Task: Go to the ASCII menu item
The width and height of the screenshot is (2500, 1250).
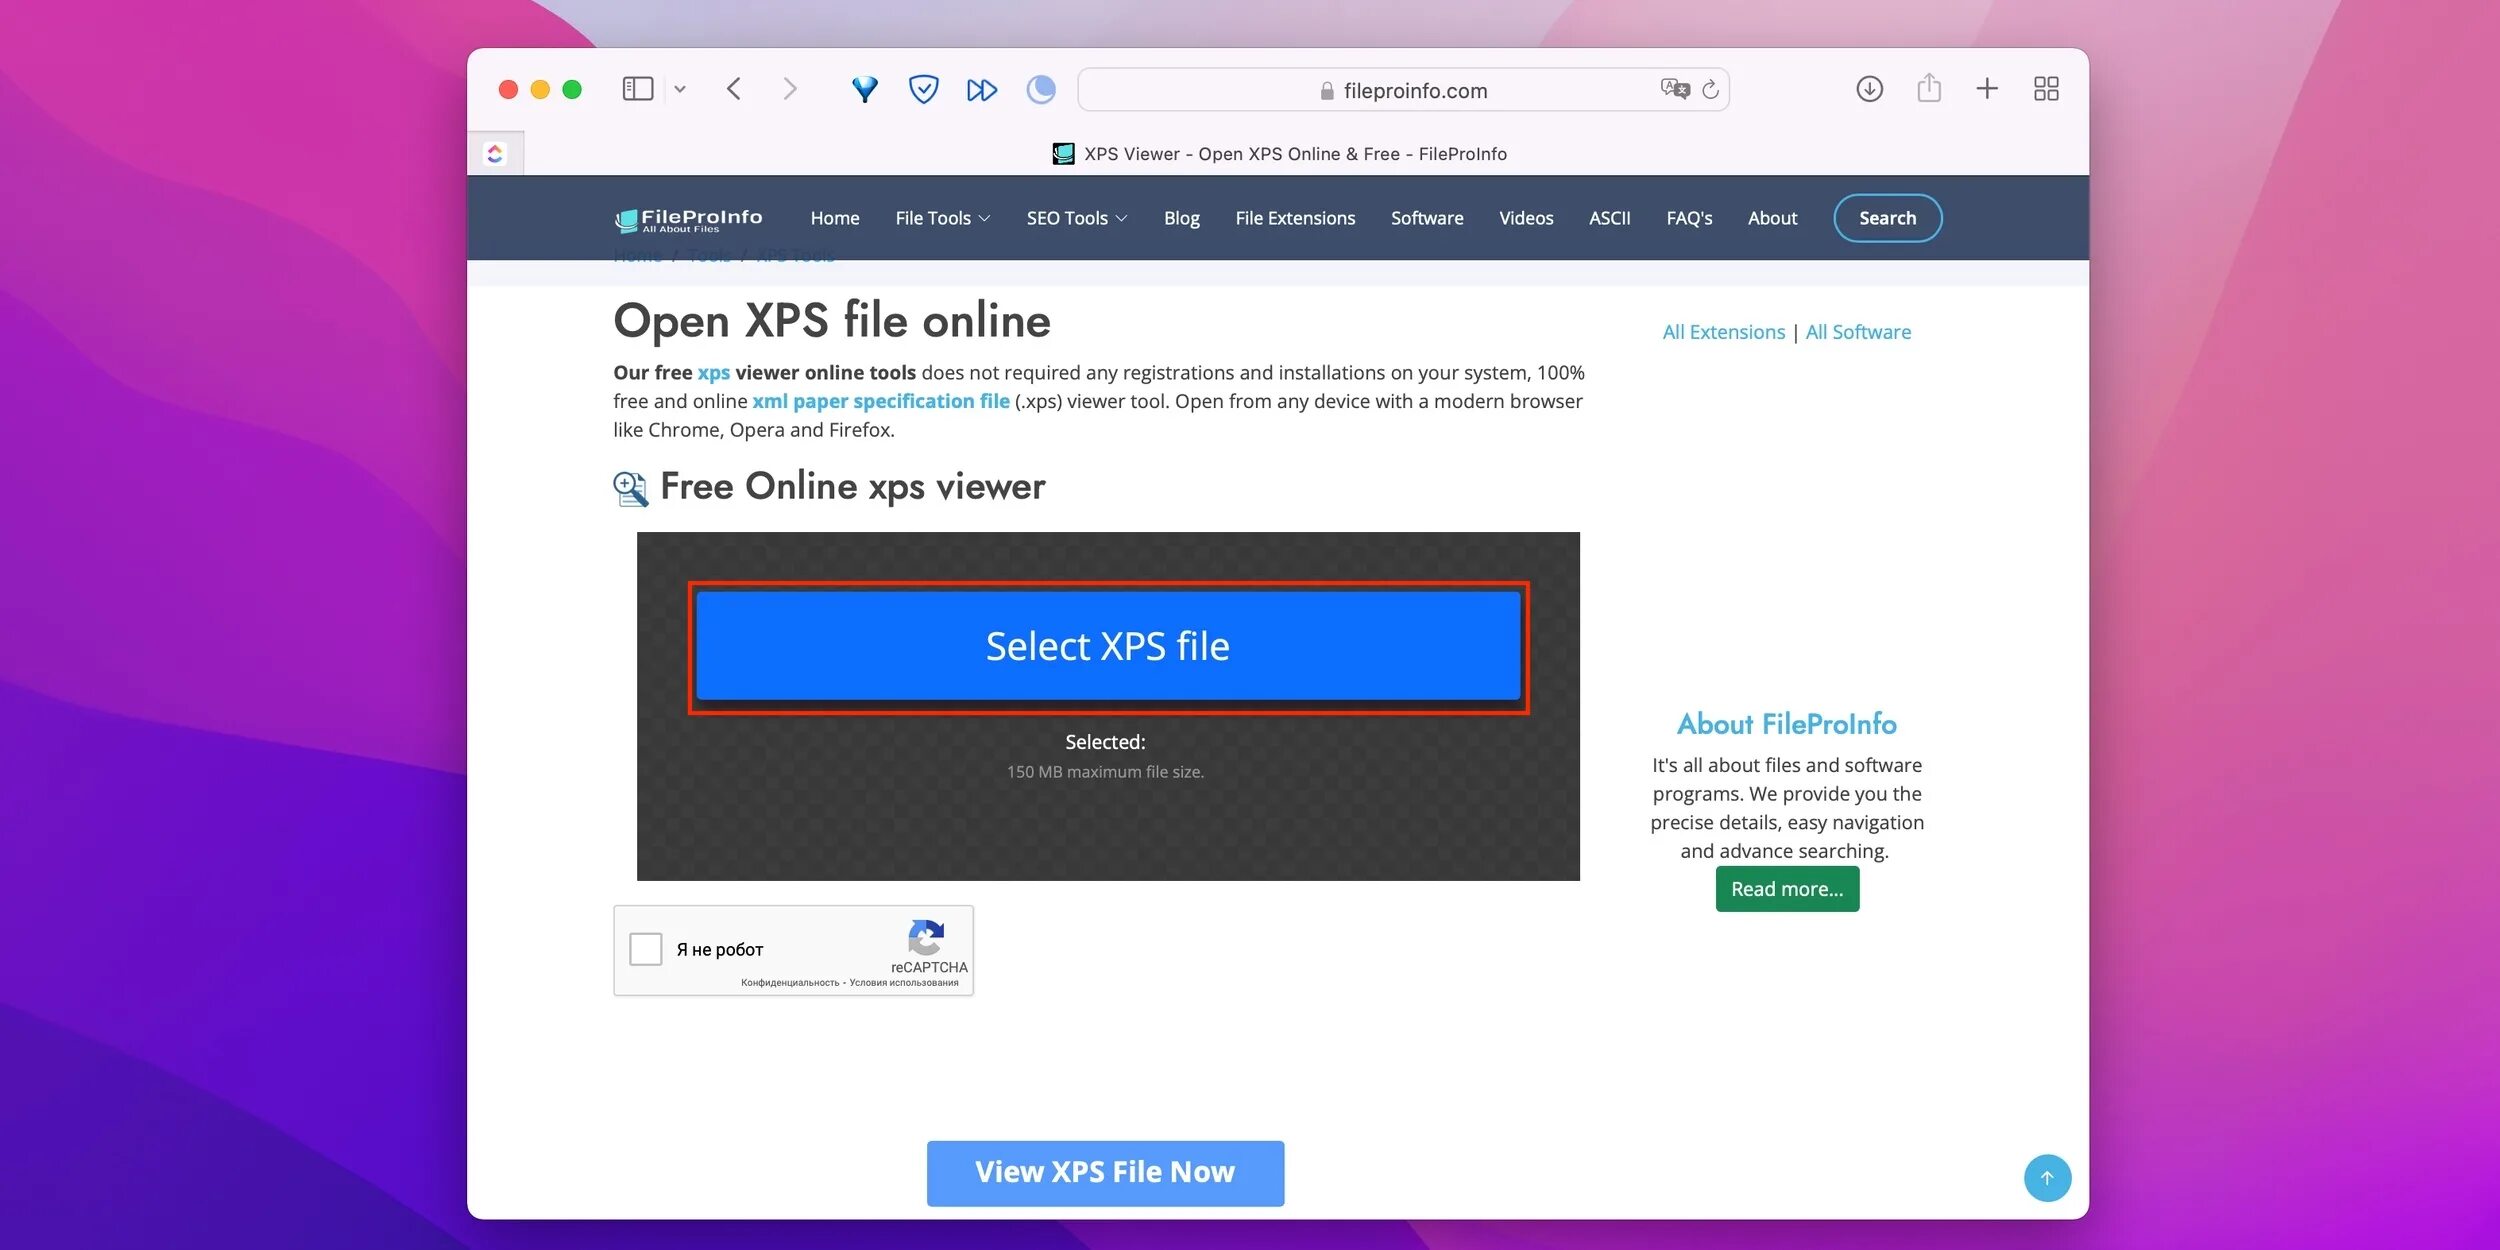Action: click(1609, 218)
